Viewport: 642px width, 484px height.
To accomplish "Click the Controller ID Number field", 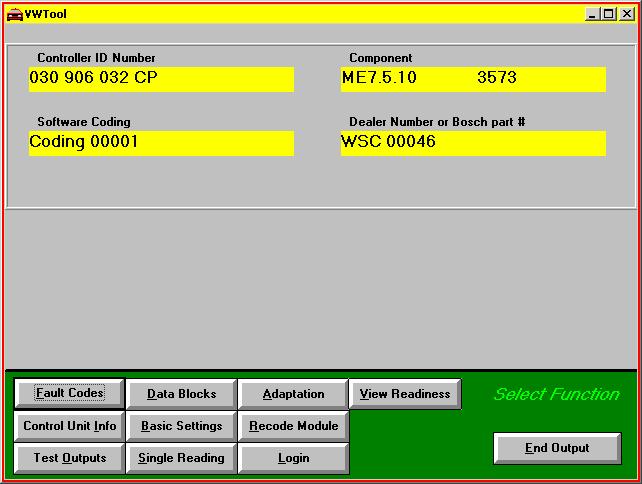I will tap(161, 78).
